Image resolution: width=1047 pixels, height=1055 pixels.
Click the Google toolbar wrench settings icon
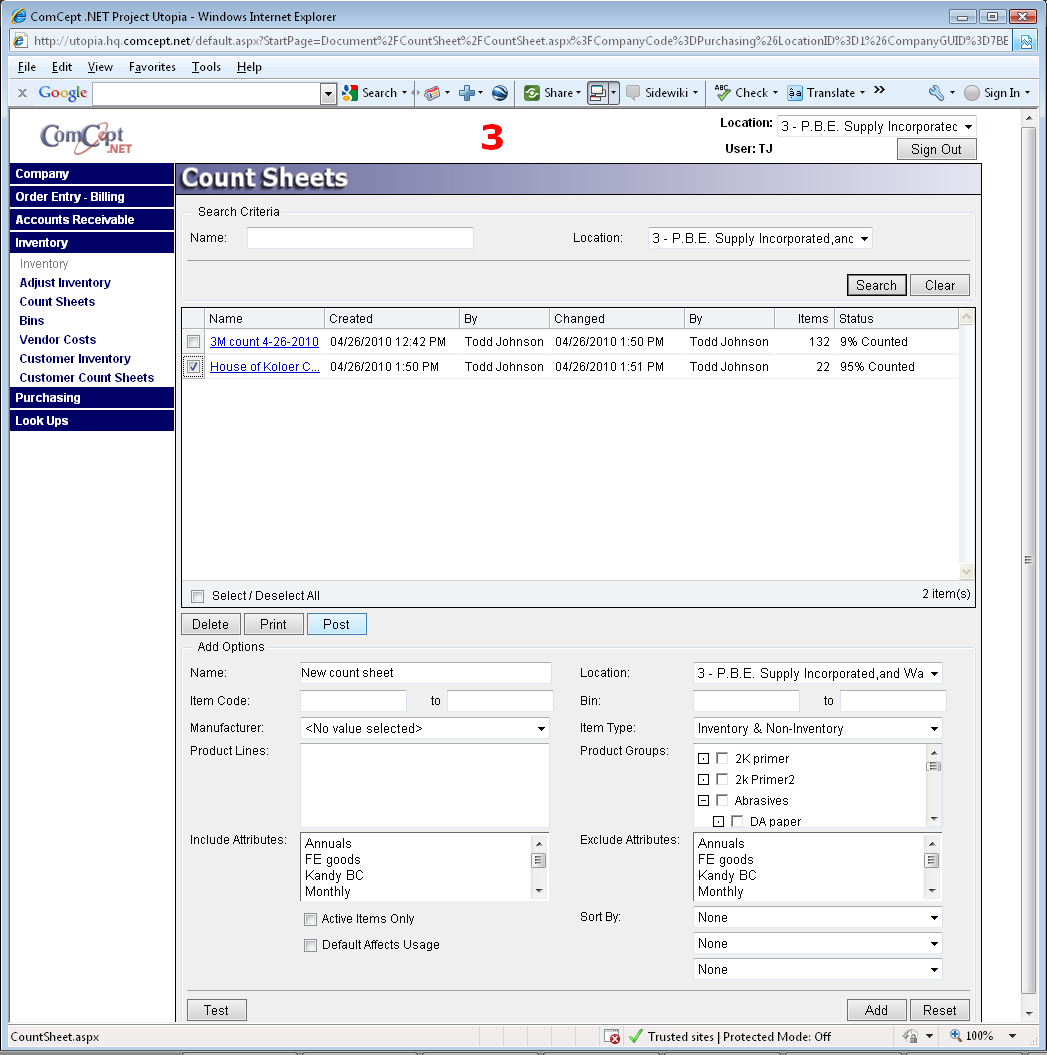coord(936,93)
